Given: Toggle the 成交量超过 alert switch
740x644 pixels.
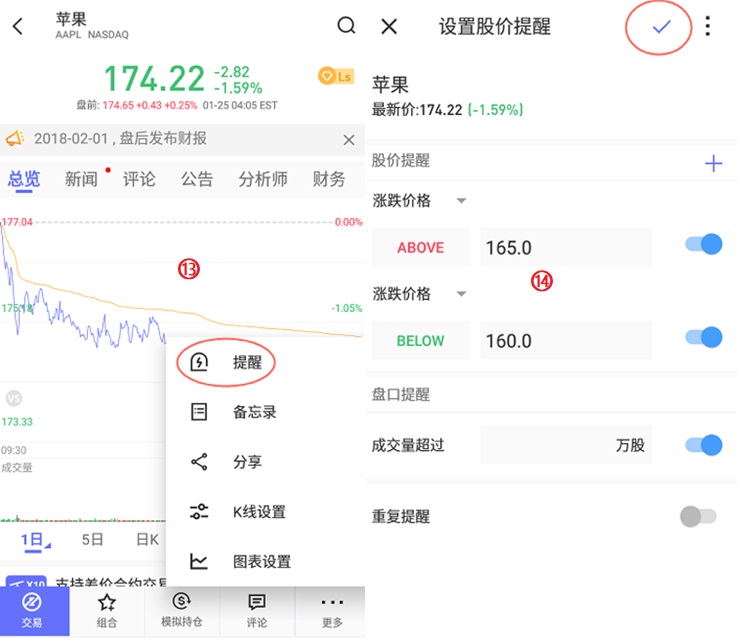Looking at the screenshot, I should coord(704,445).
